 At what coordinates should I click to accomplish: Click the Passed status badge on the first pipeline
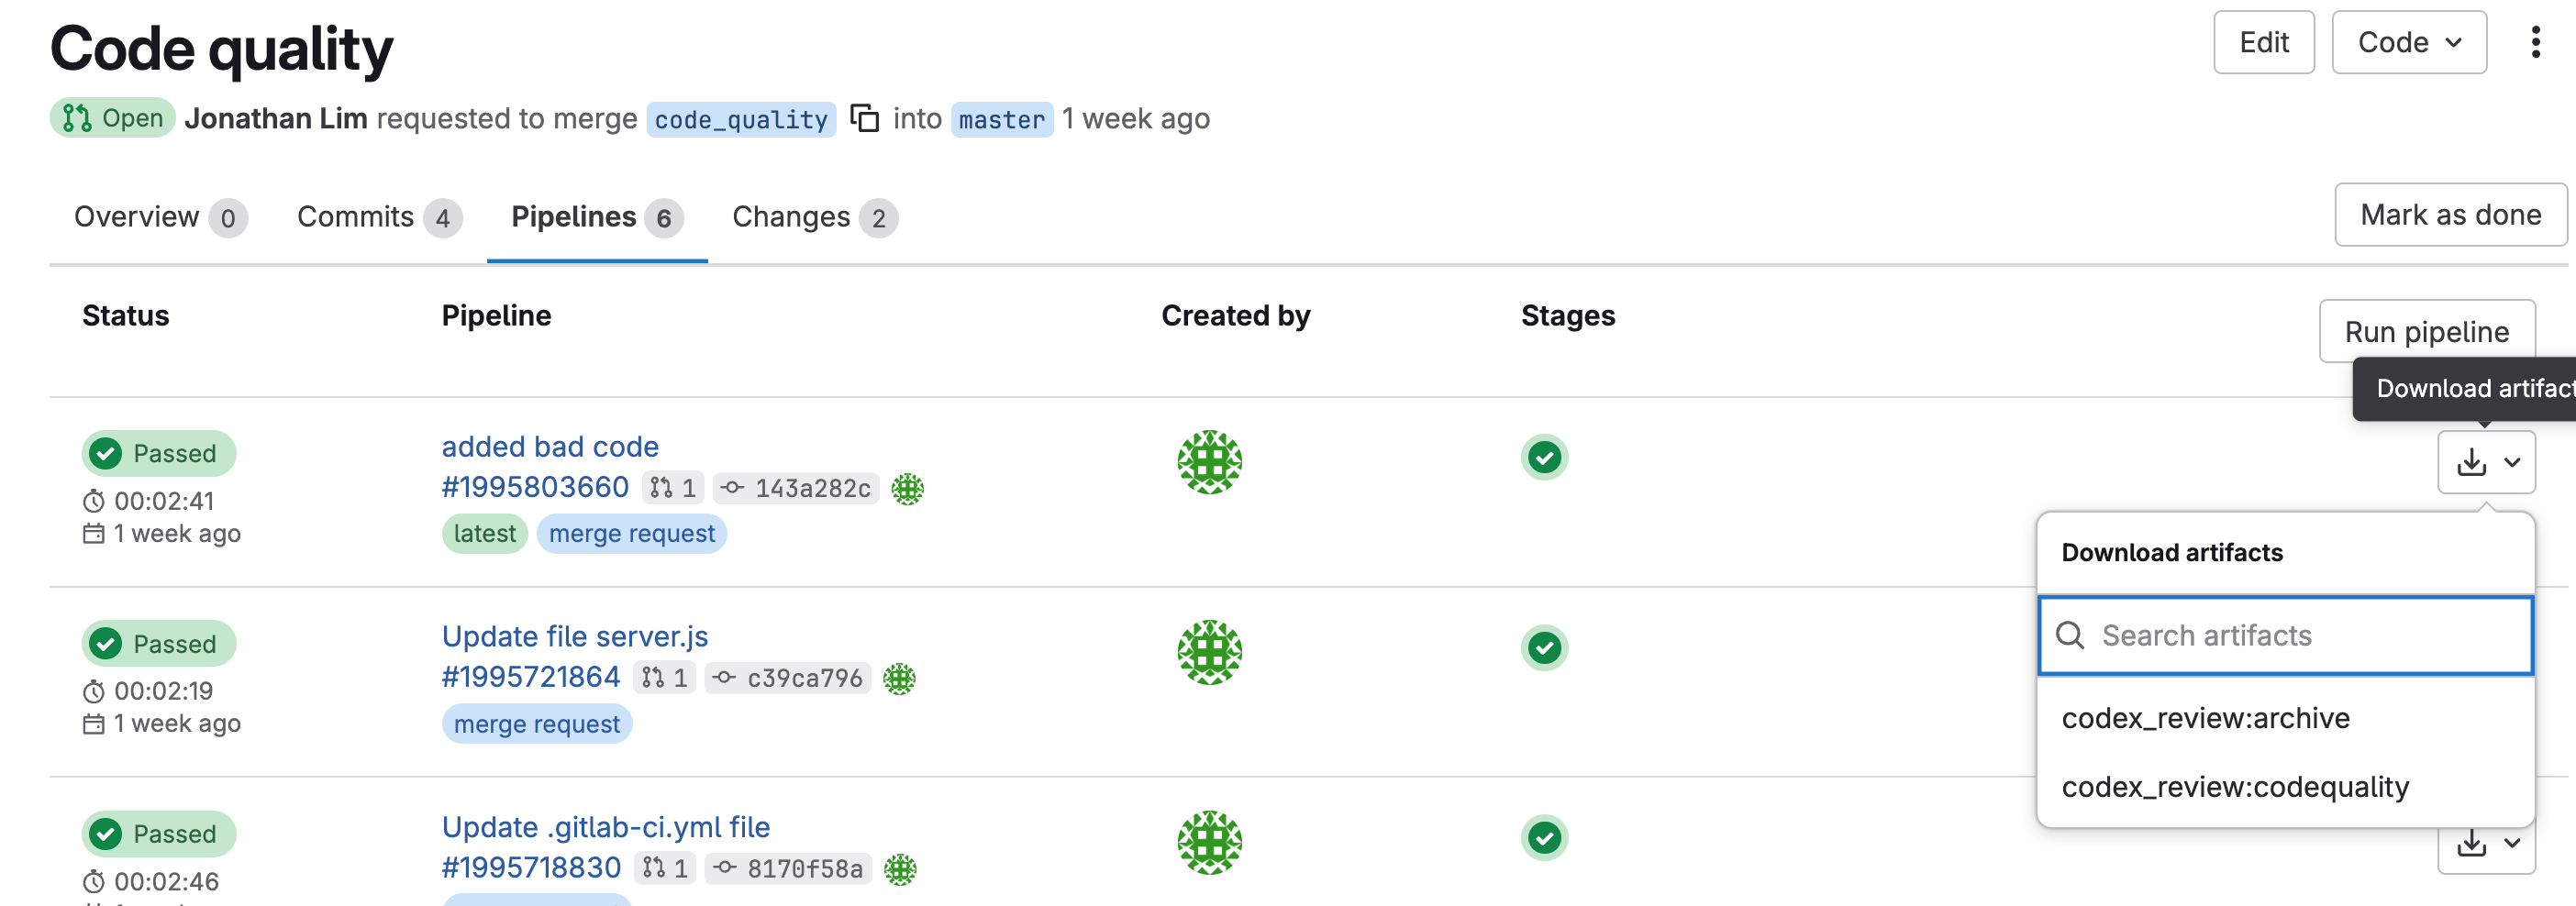click(158, 453)
